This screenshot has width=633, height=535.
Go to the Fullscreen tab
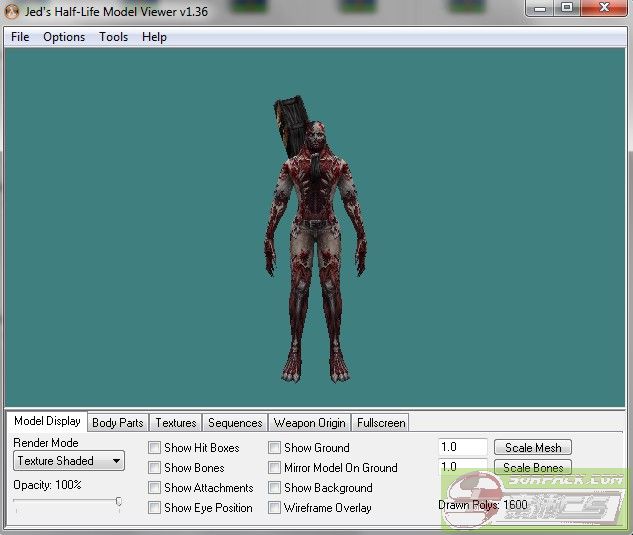coord(381,423)
